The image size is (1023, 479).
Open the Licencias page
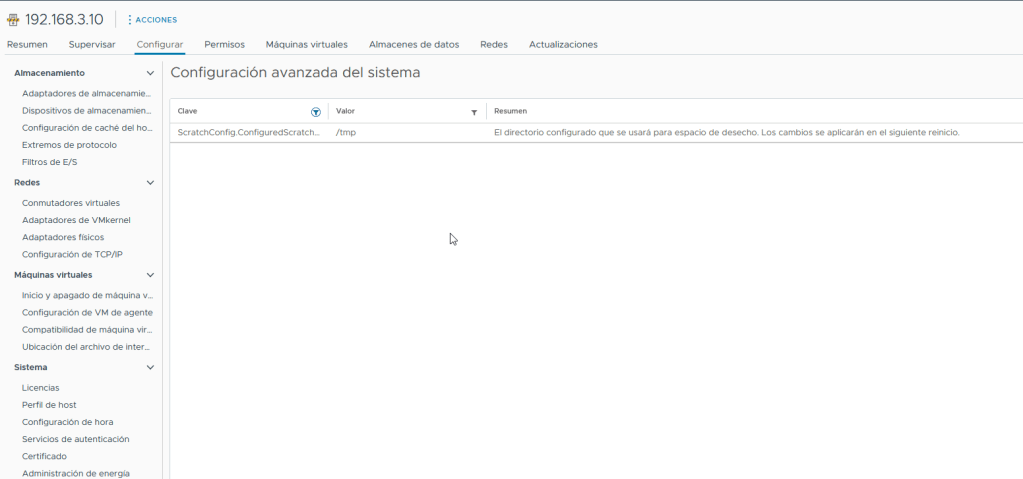coord(41,387)
